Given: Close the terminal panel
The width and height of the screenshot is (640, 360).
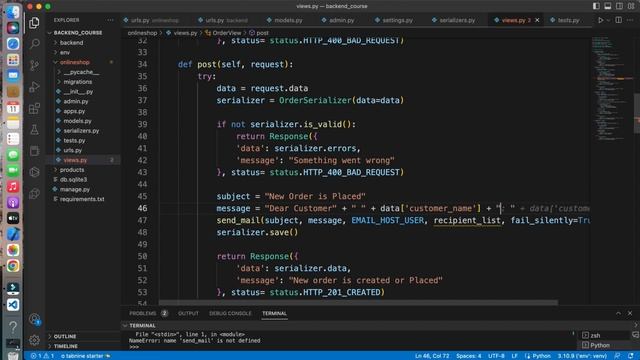Looking at the screenshot, I should (630, 313).
